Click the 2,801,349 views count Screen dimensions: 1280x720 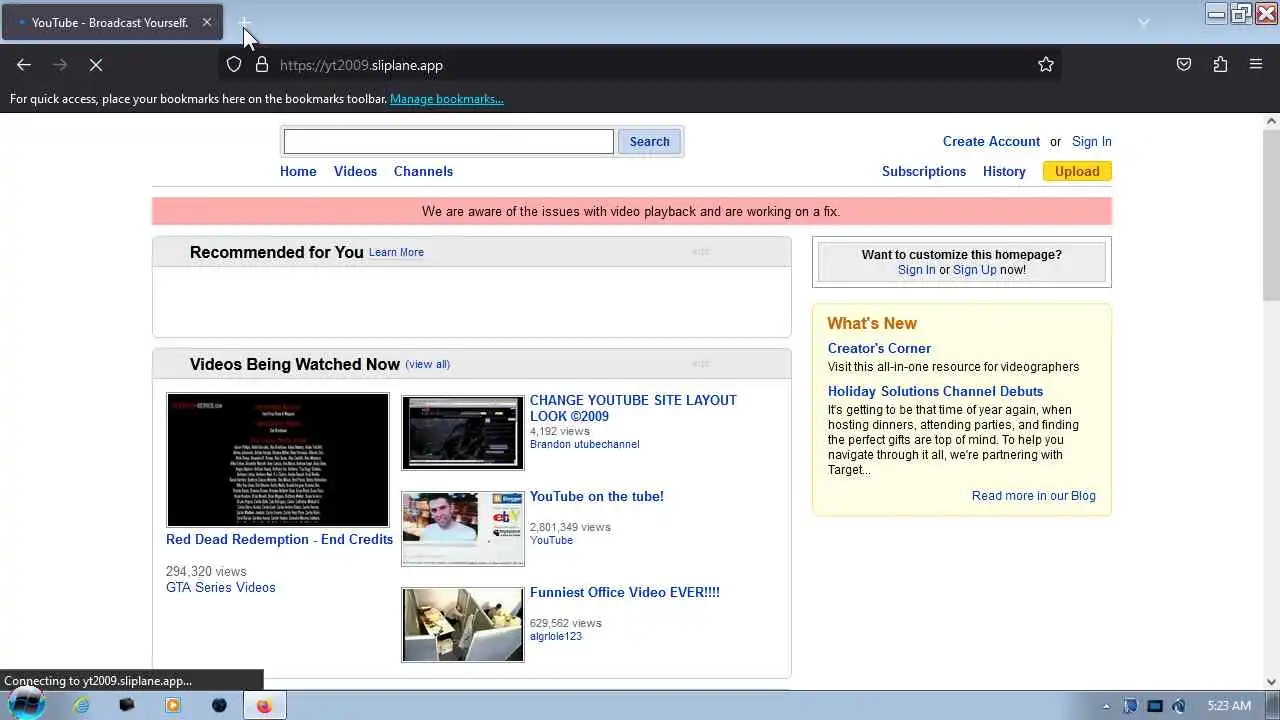pyautogui.click(x=570, y=527)
